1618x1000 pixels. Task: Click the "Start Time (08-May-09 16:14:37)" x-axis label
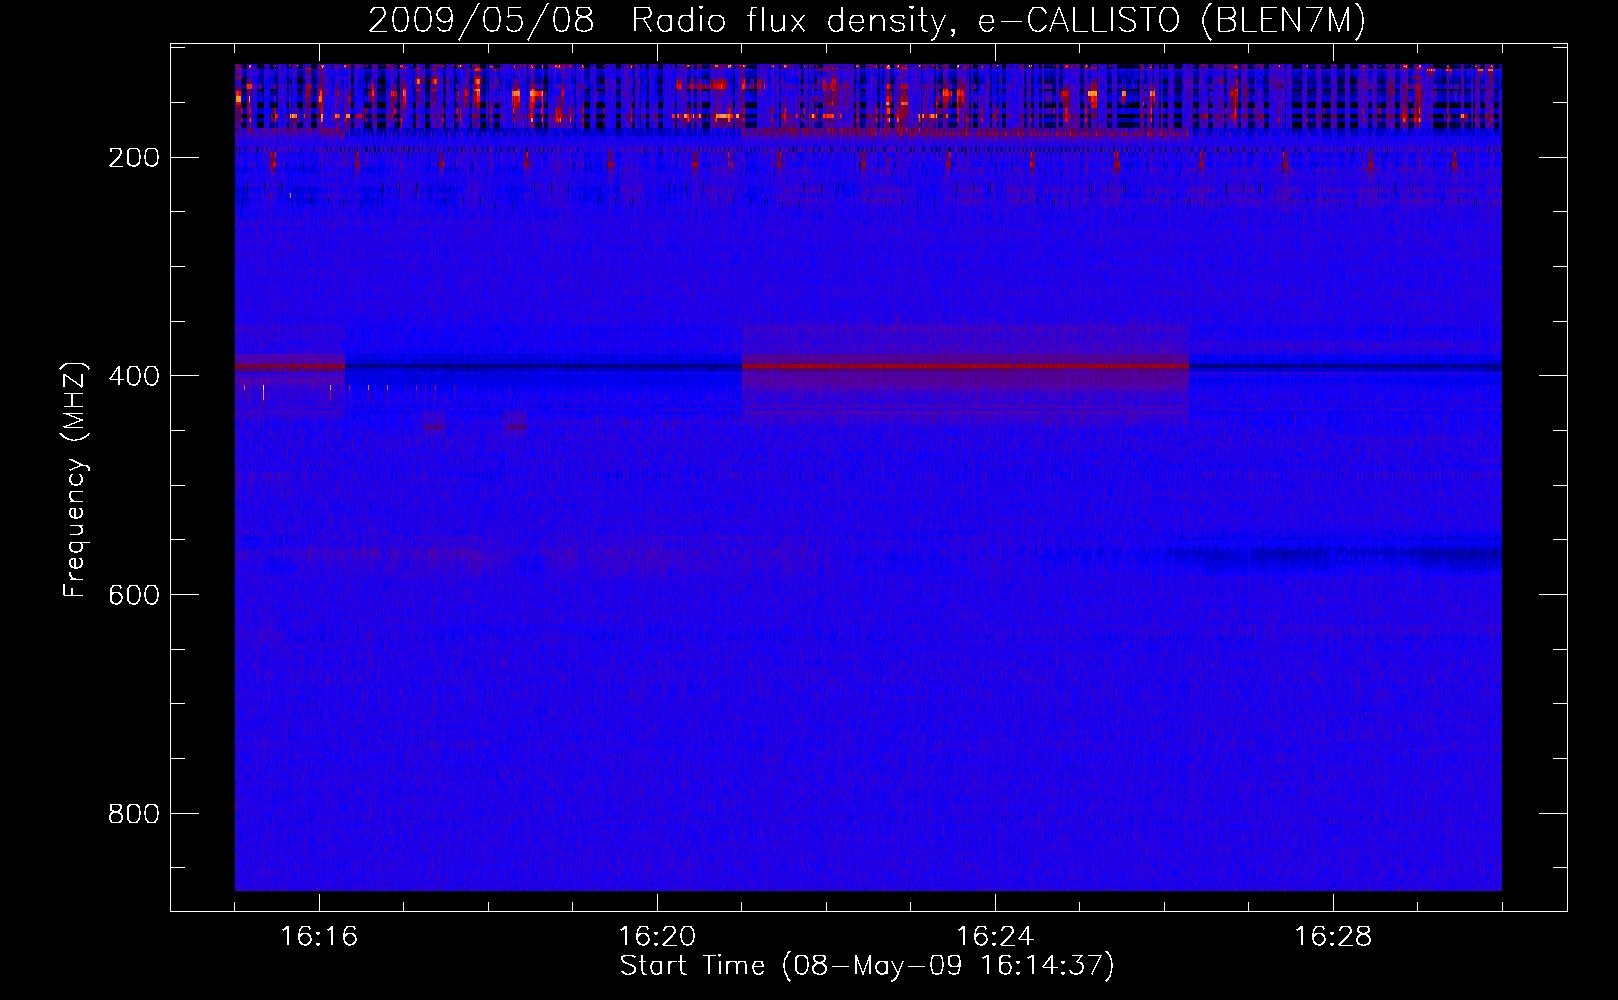coord(867,966)
